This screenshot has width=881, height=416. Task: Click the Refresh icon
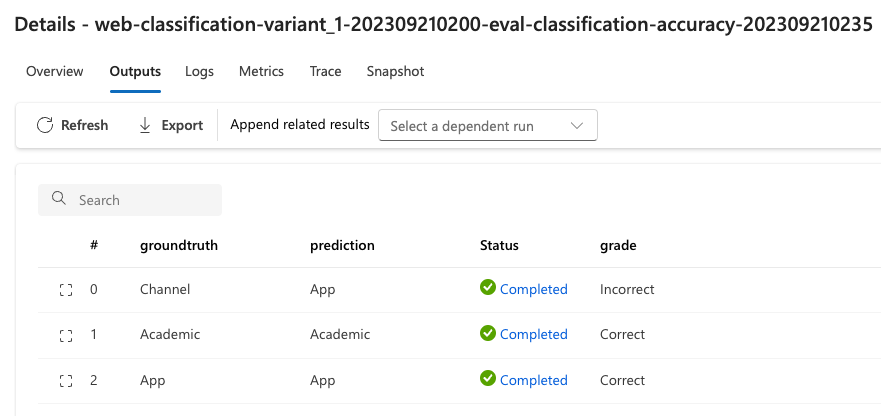45,125
